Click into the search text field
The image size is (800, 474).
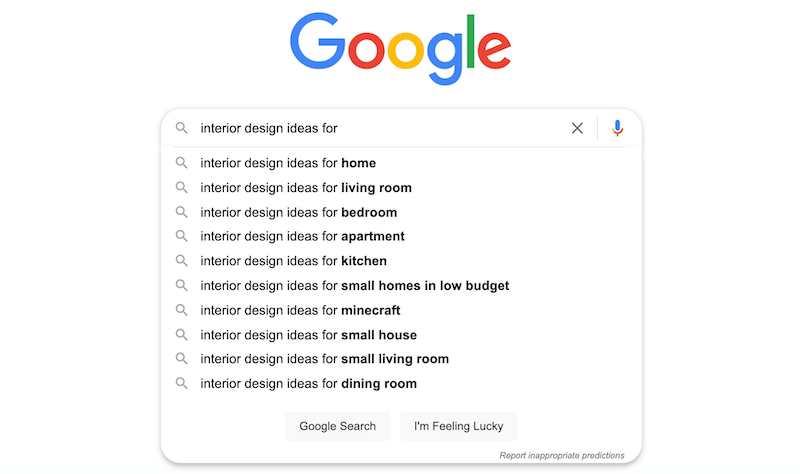click(x=380, y=128)
